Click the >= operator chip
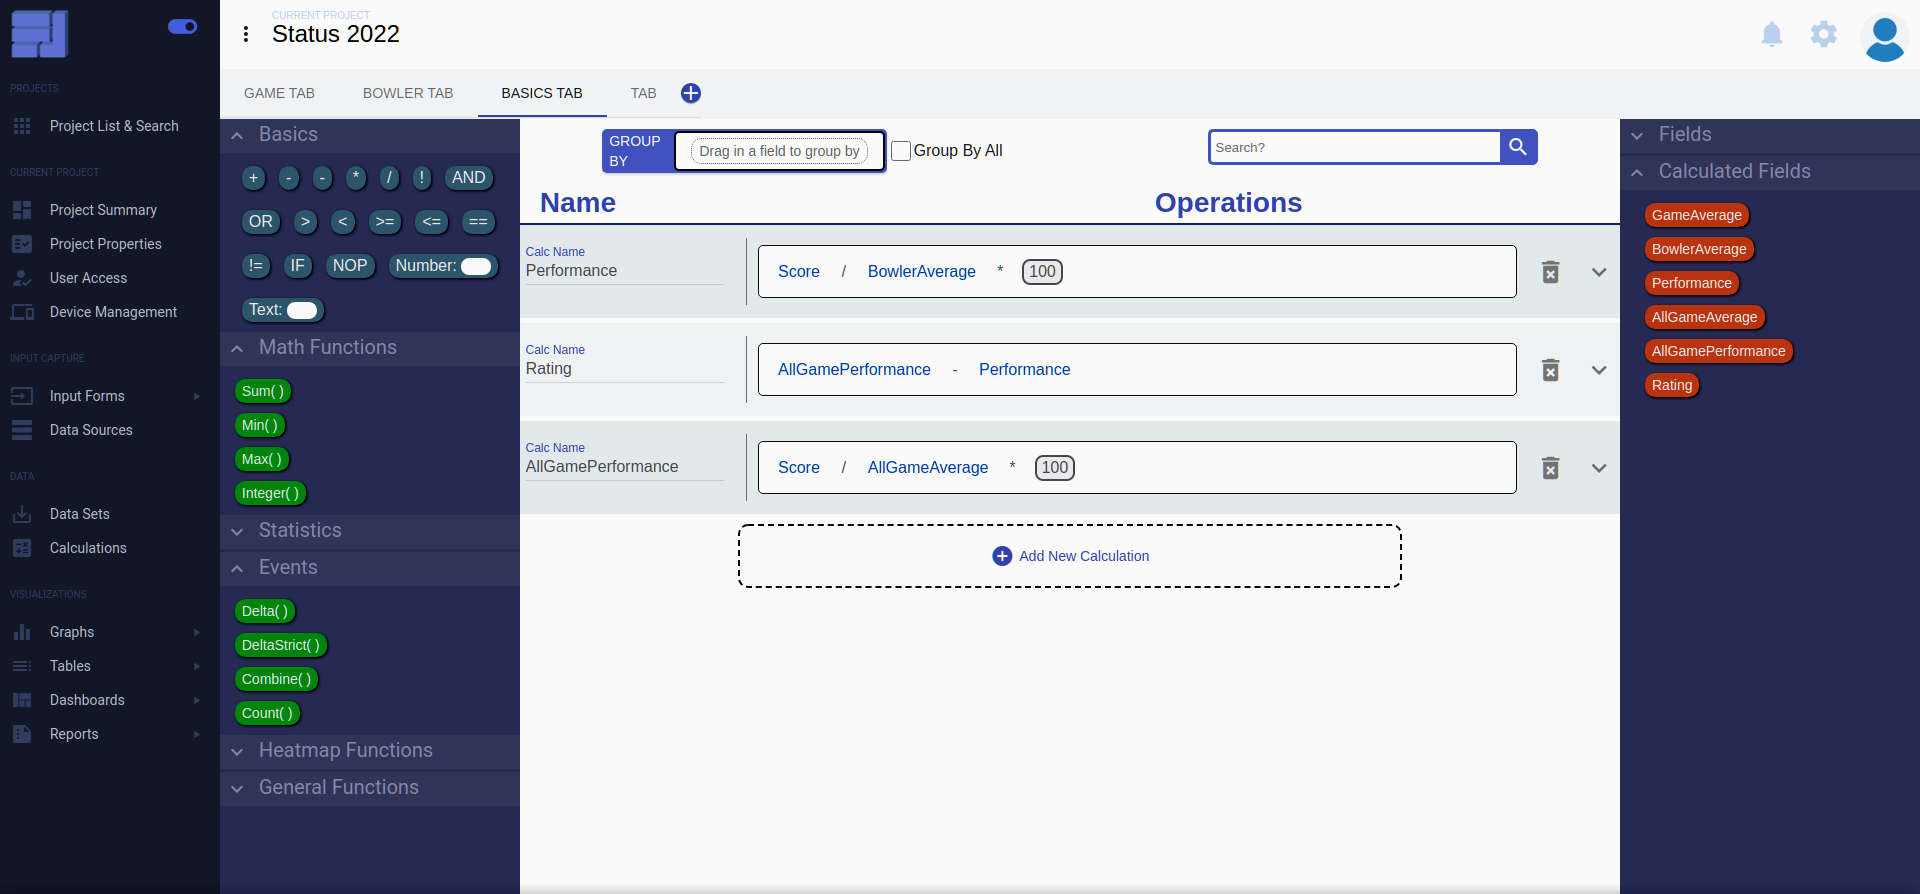The width and height of the screenshot is (1920, 894). 385,222
